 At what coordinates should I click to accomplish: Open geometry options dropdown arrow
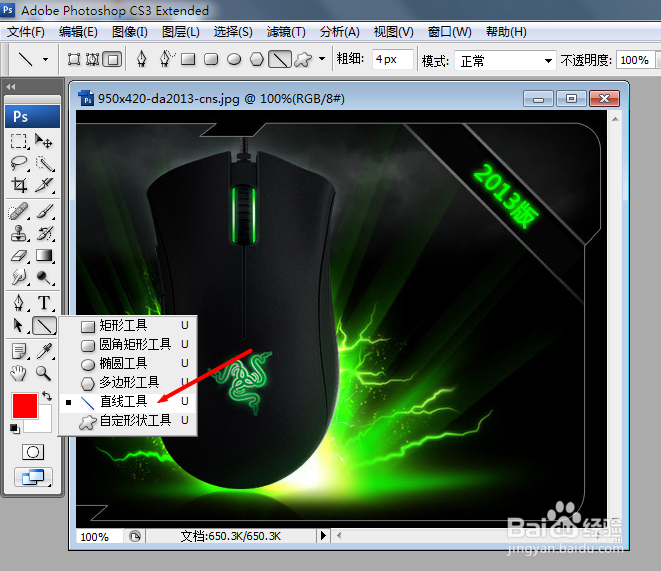tap(322, 59)
